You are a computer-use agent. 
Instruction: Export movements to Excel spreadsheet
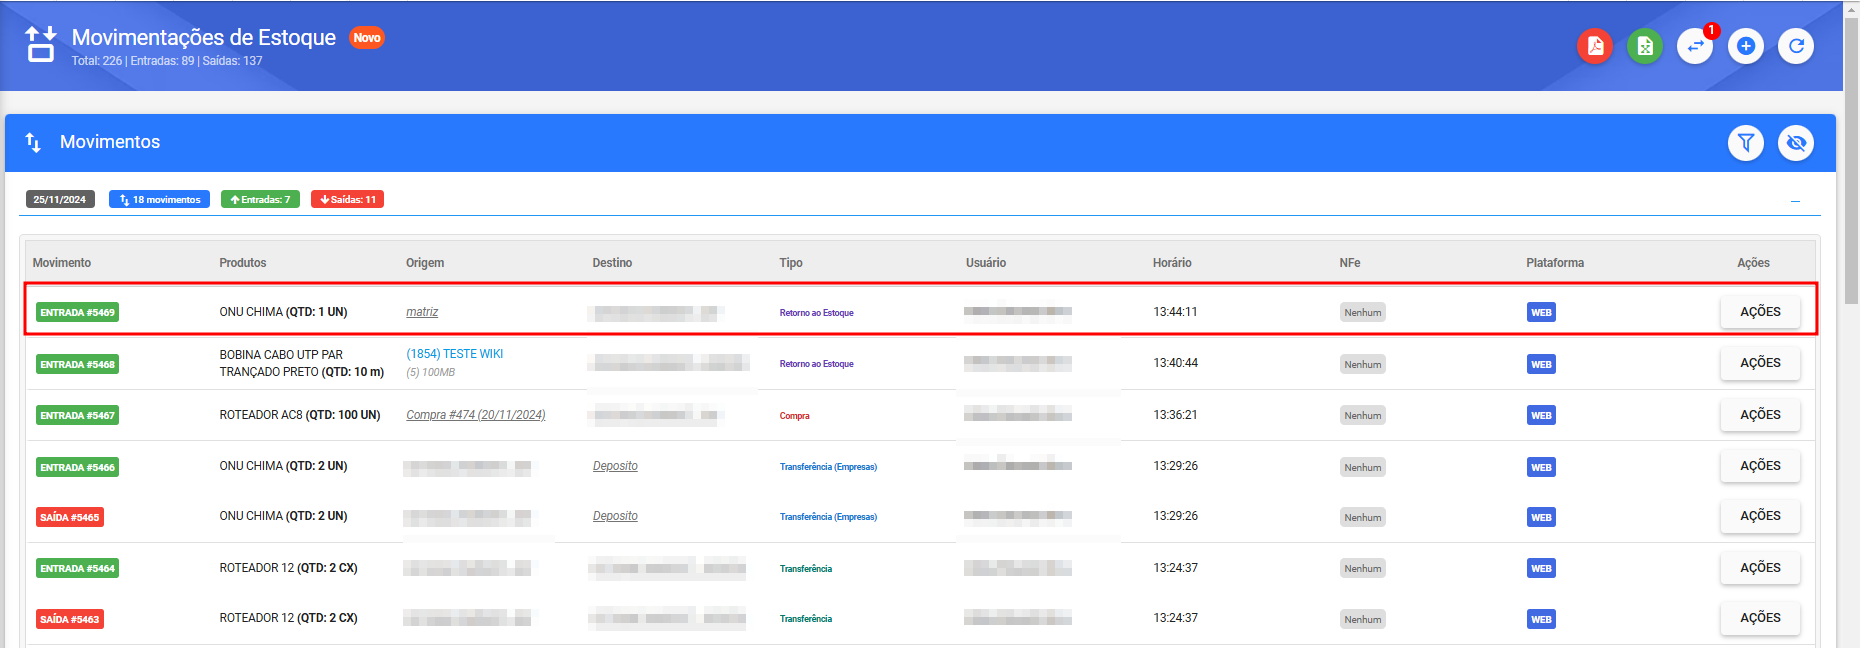pos(1644,46)
